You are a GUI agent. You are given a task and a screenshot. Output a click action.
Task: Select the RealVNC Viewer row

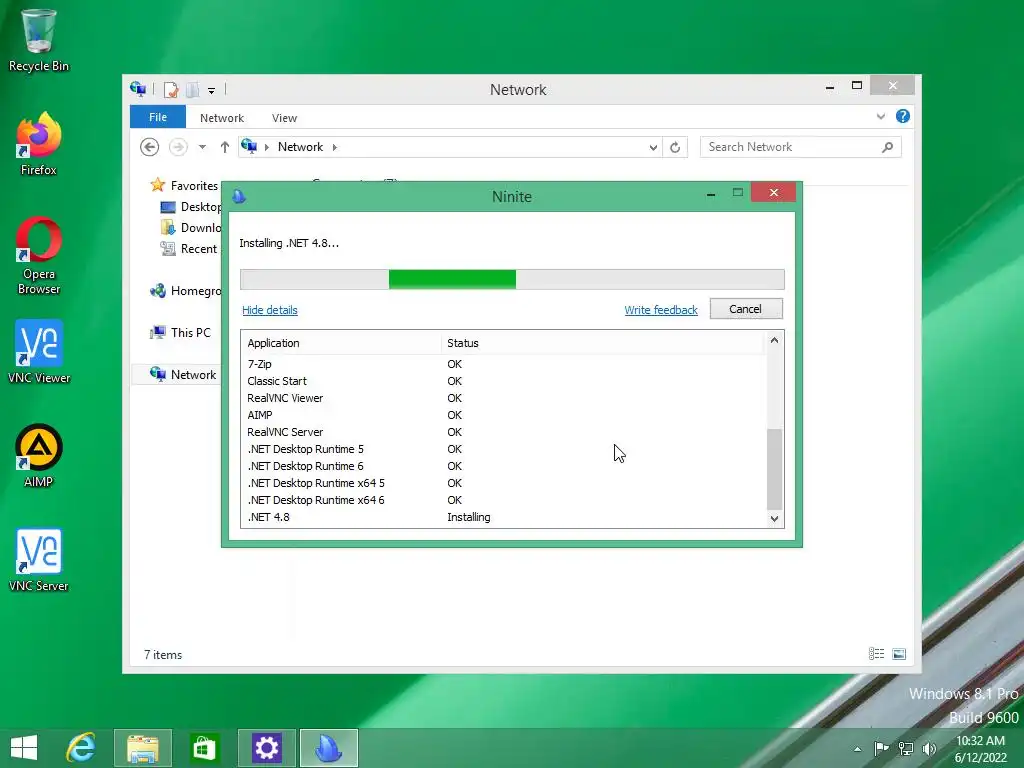click(x=503, y=398)
